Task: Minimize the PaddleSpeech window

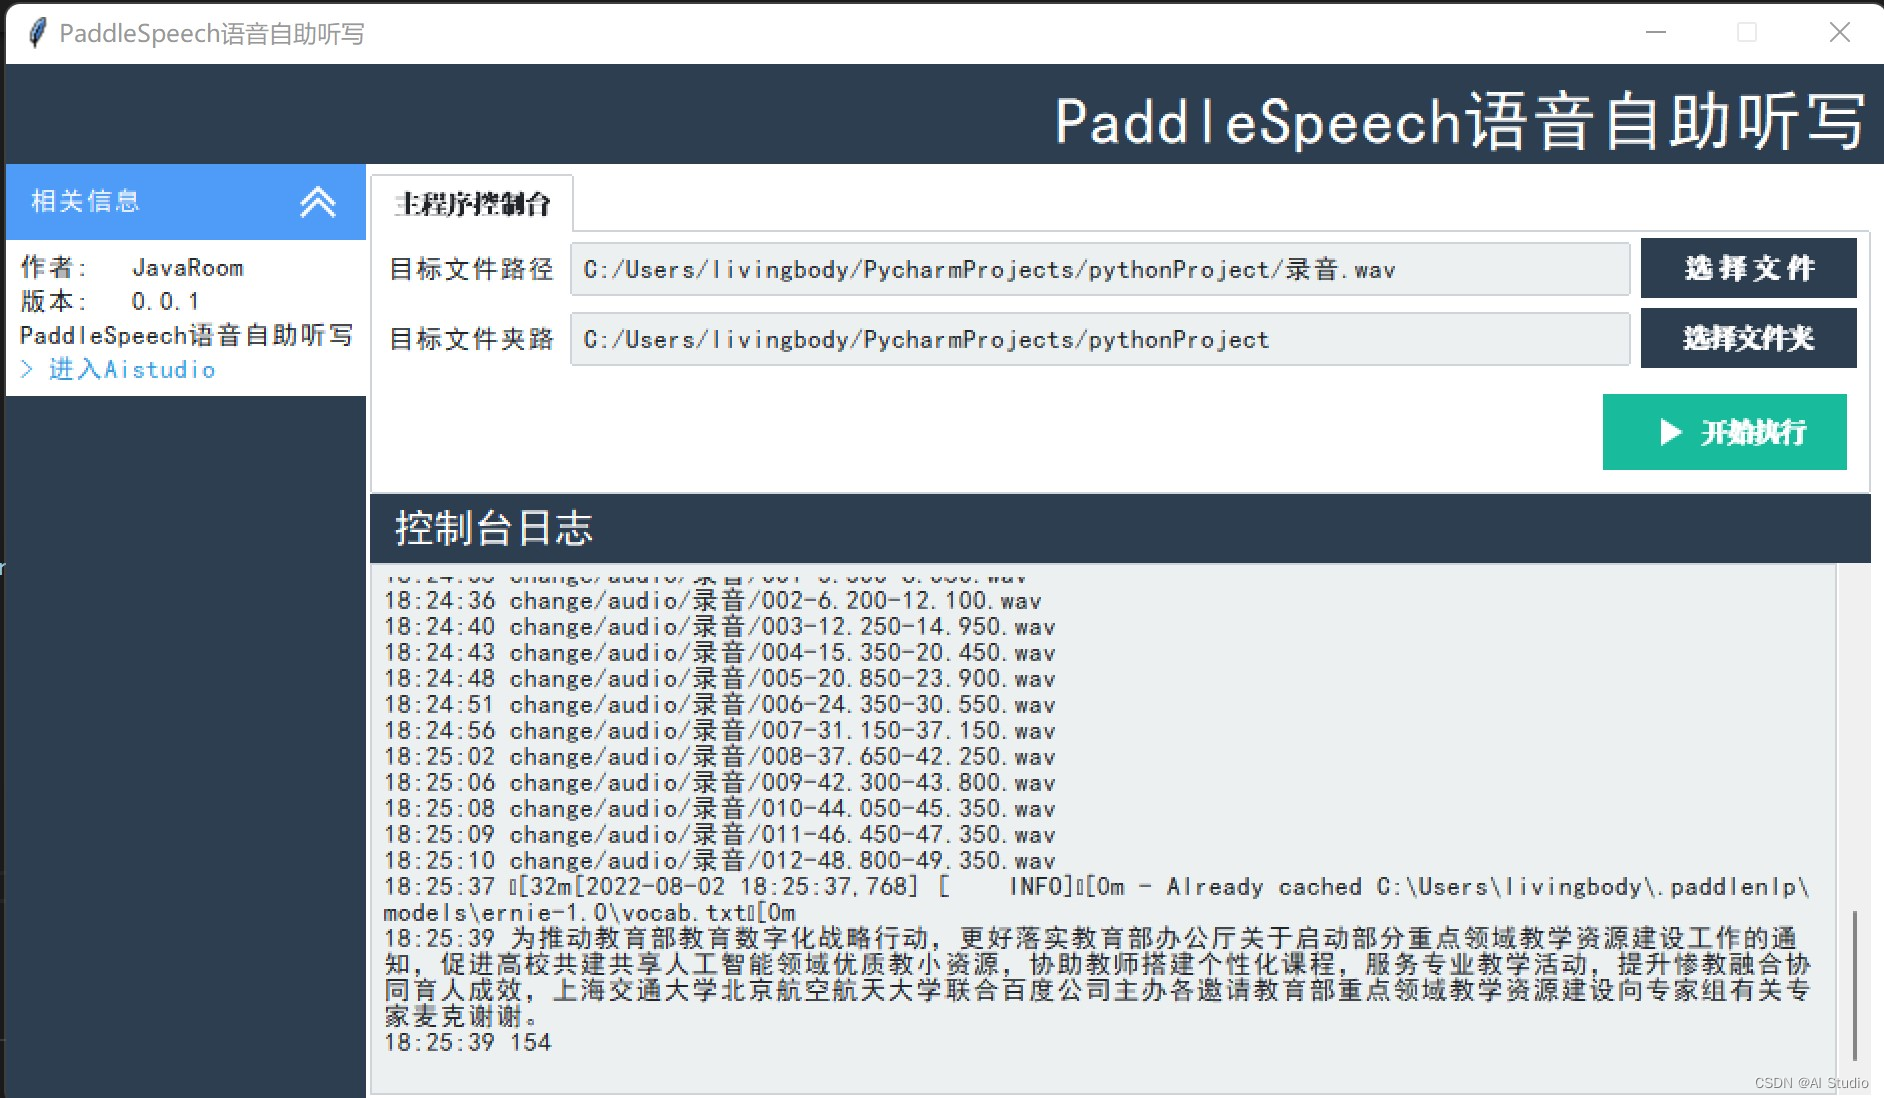Action: pos(1655,31)
